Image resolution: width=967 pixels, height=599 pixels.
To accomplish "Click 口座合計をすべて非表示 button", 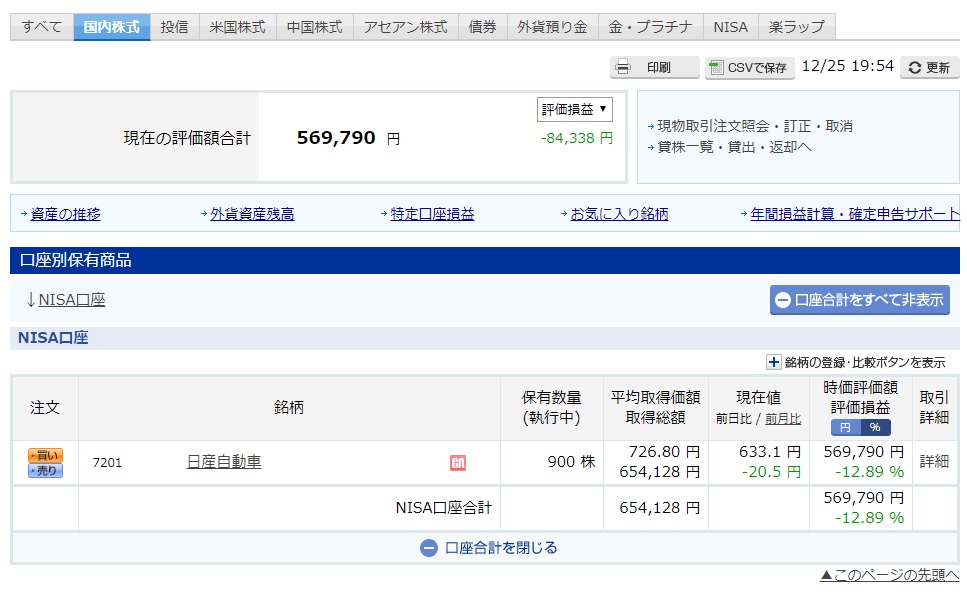I will [x=860, y=300].
